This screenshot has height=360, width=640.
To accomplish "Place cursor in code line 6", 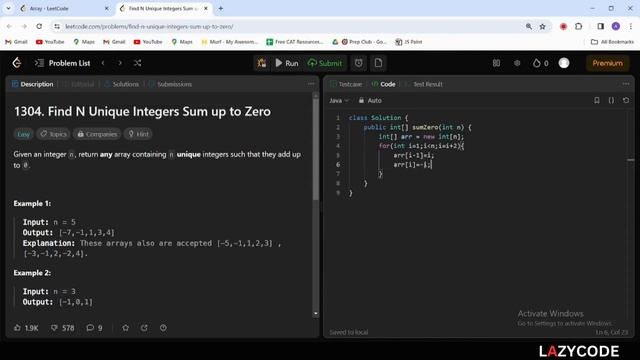I will (x=413, y=164).
